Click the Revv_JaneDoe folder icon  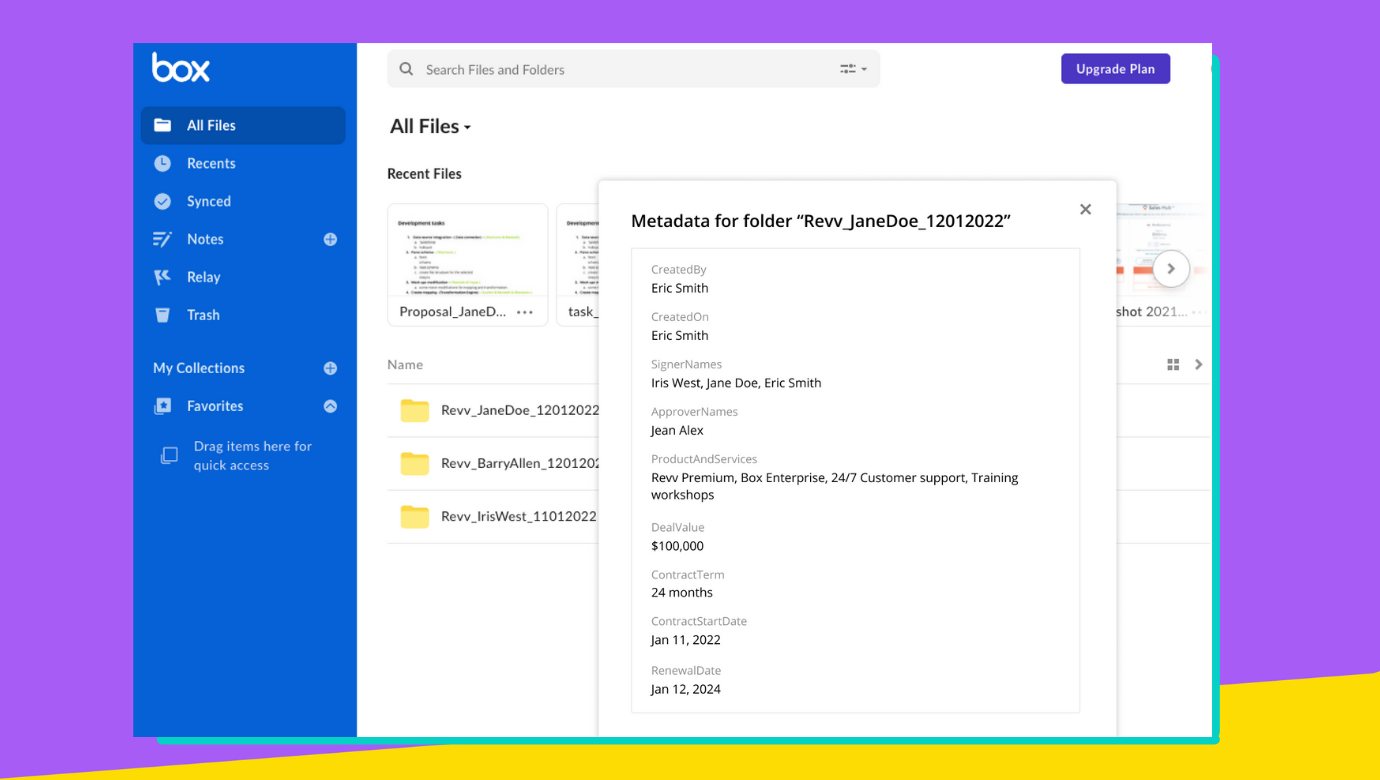pyautogui.click(x=414, y=410)
